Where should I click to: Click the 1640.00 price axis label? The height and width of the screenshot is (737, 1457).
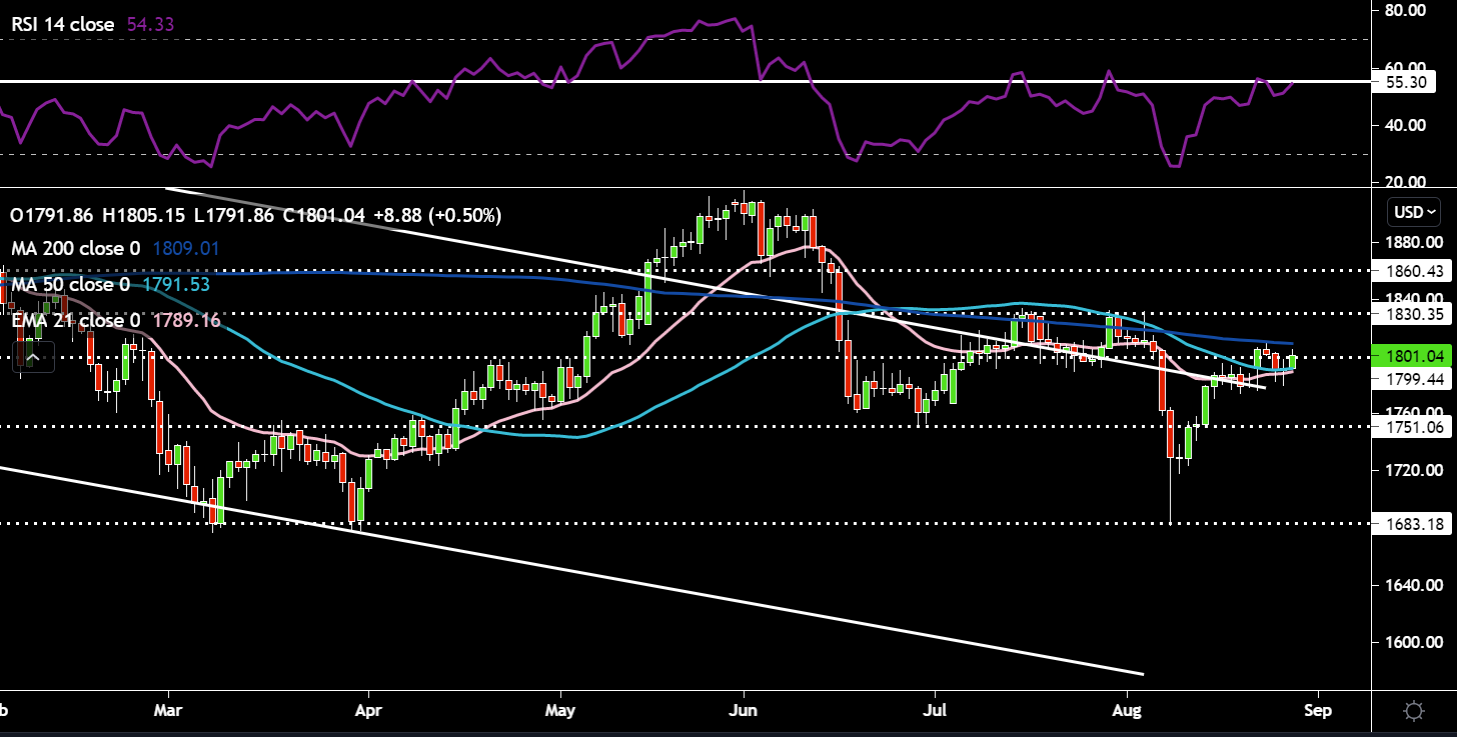(1414, 585)
